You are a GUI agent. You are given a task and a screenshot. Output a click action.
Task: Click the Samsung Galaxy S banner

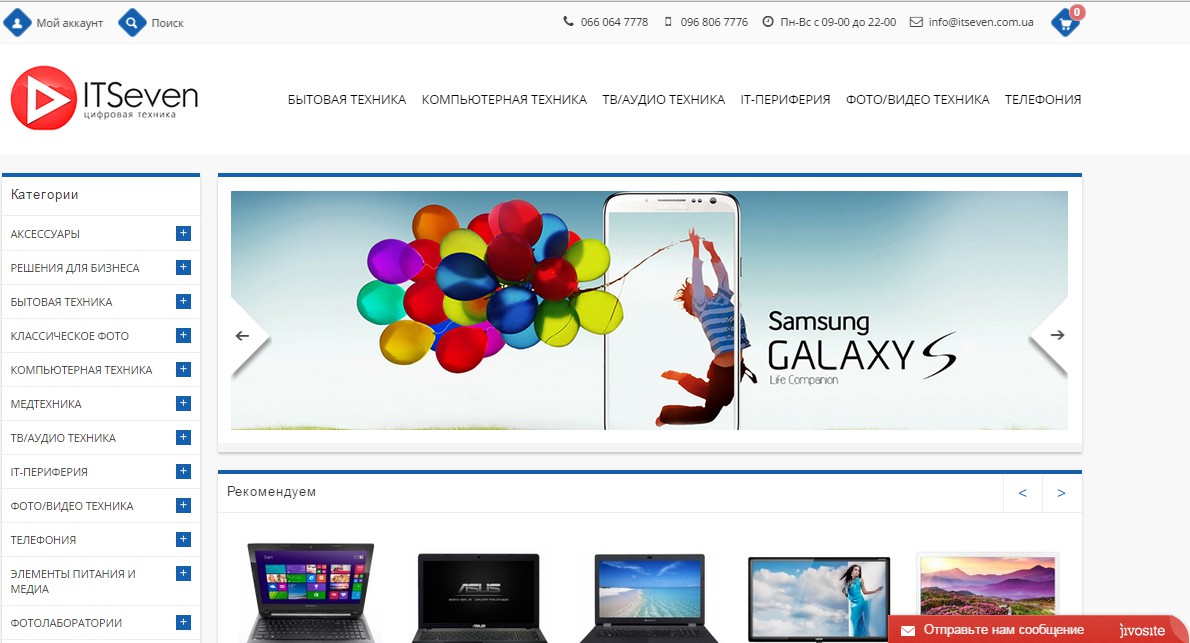649,310
